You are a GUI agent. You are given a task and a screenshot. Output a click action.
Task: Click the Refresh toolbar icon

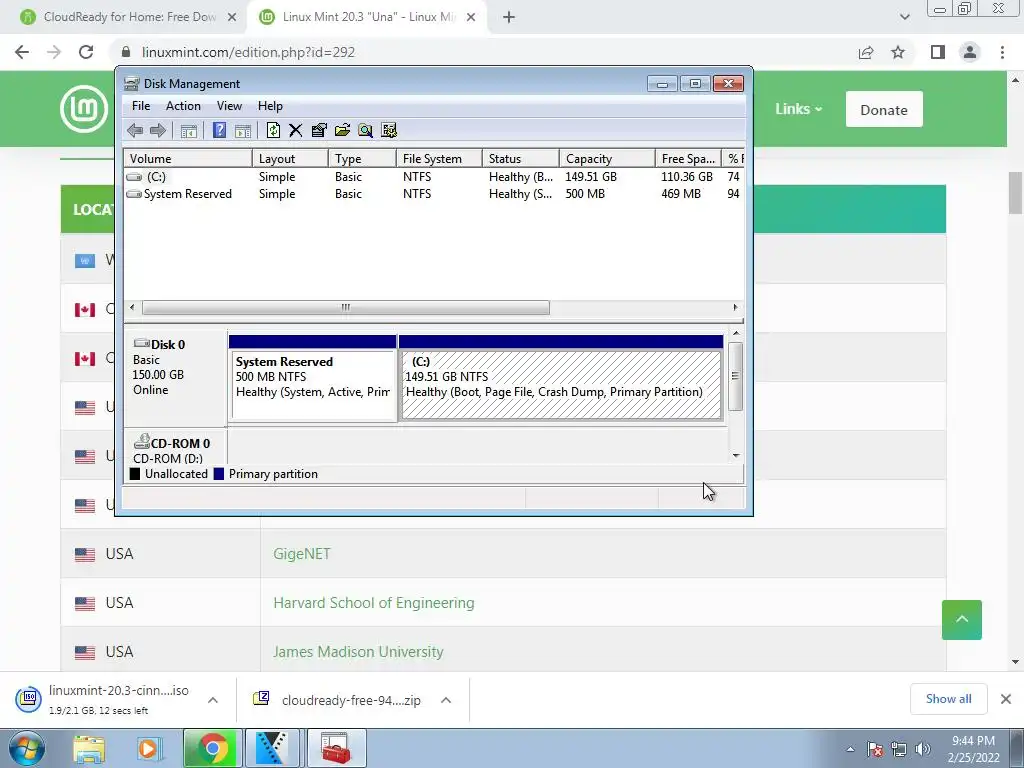pos(273,131)
